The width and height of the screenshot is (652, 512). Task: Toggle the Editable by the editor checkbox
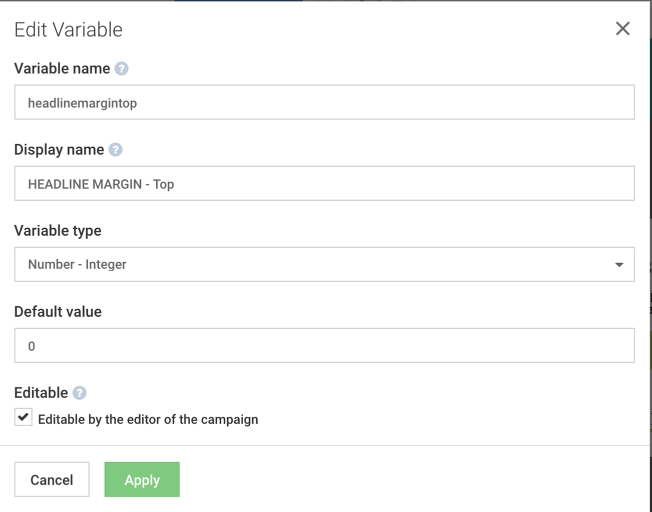(x=24, y=418)
